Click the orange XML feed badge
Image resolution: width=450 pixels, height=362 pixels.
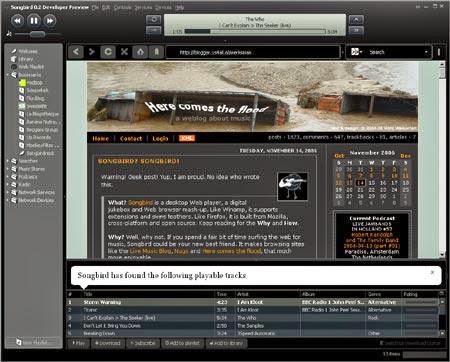point(187,138)
